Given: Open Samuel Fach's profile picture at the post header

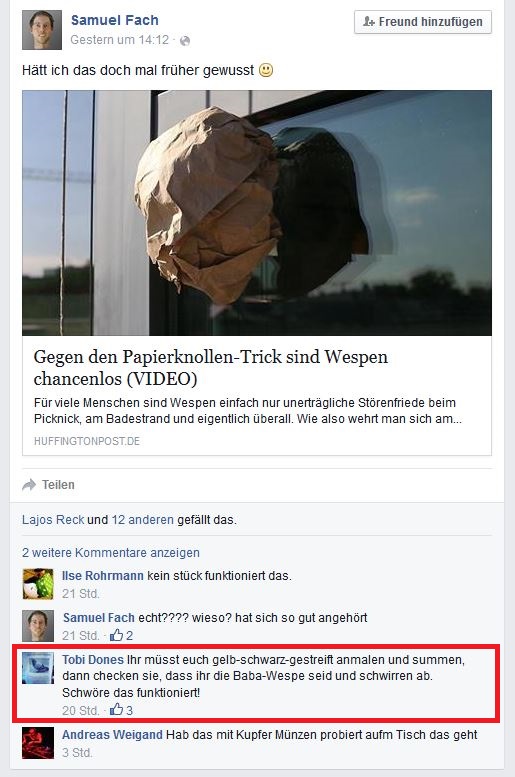Looking at the screenshot, I should [42, 30].
